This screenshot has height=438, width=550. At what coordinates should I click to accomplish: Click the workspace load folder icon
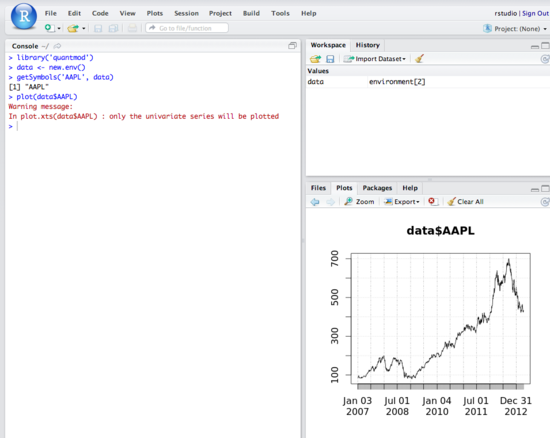(x=315, y=59)
